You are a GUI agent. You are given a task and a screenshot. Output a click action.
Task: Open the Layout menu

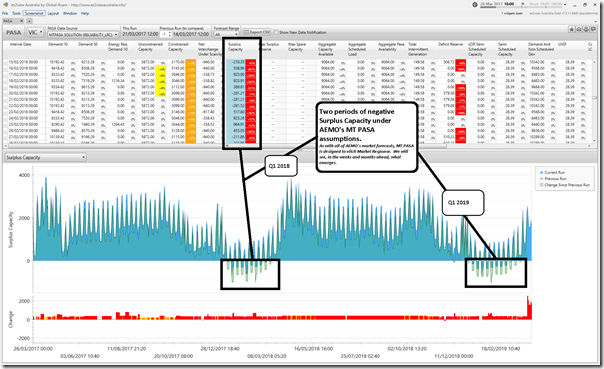tap(53, 13)
